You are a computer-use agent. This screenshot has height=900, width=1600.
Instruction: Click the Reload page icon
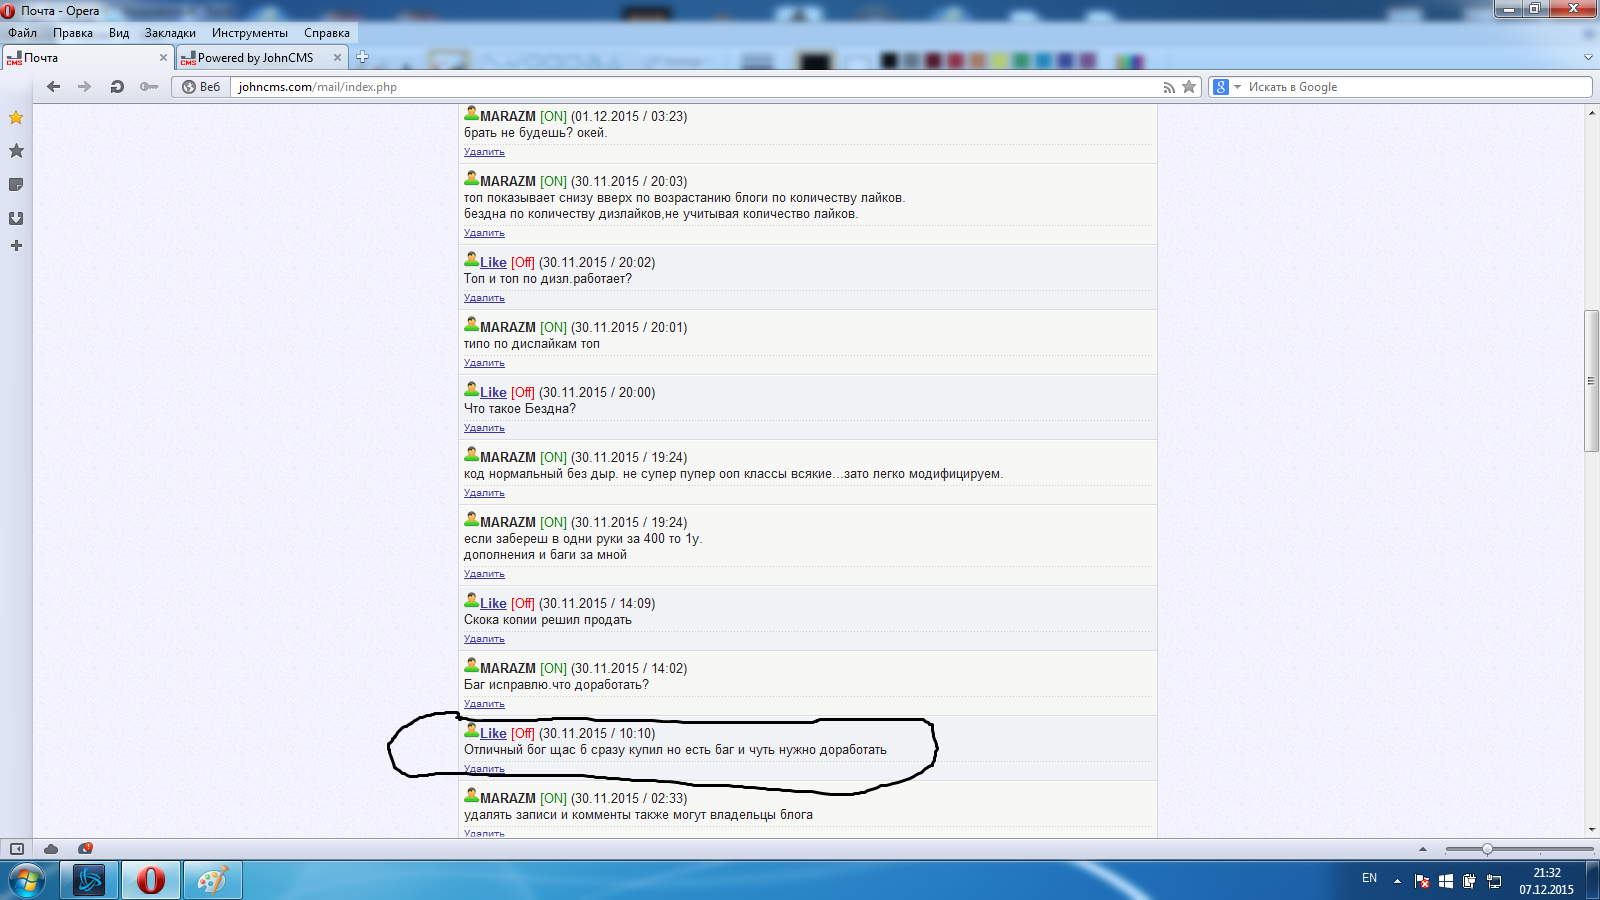coord(117,87)
